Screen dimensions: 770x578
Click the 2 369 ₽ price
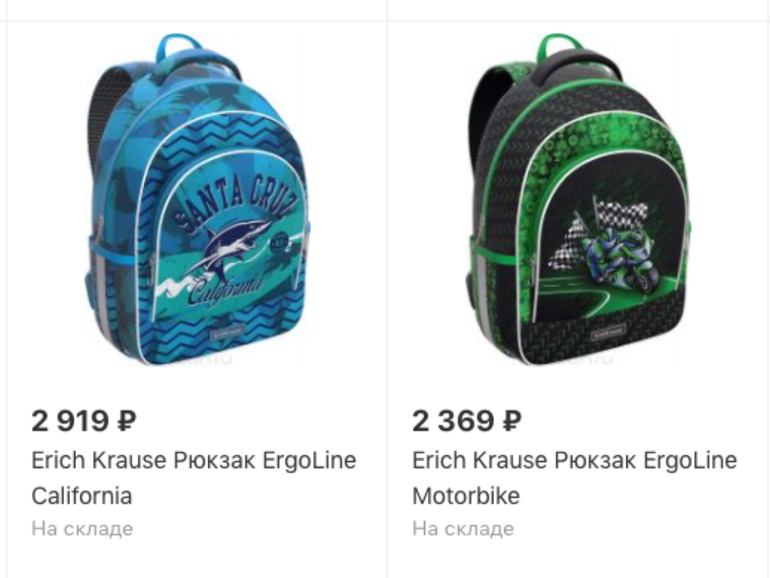(467, 421)
